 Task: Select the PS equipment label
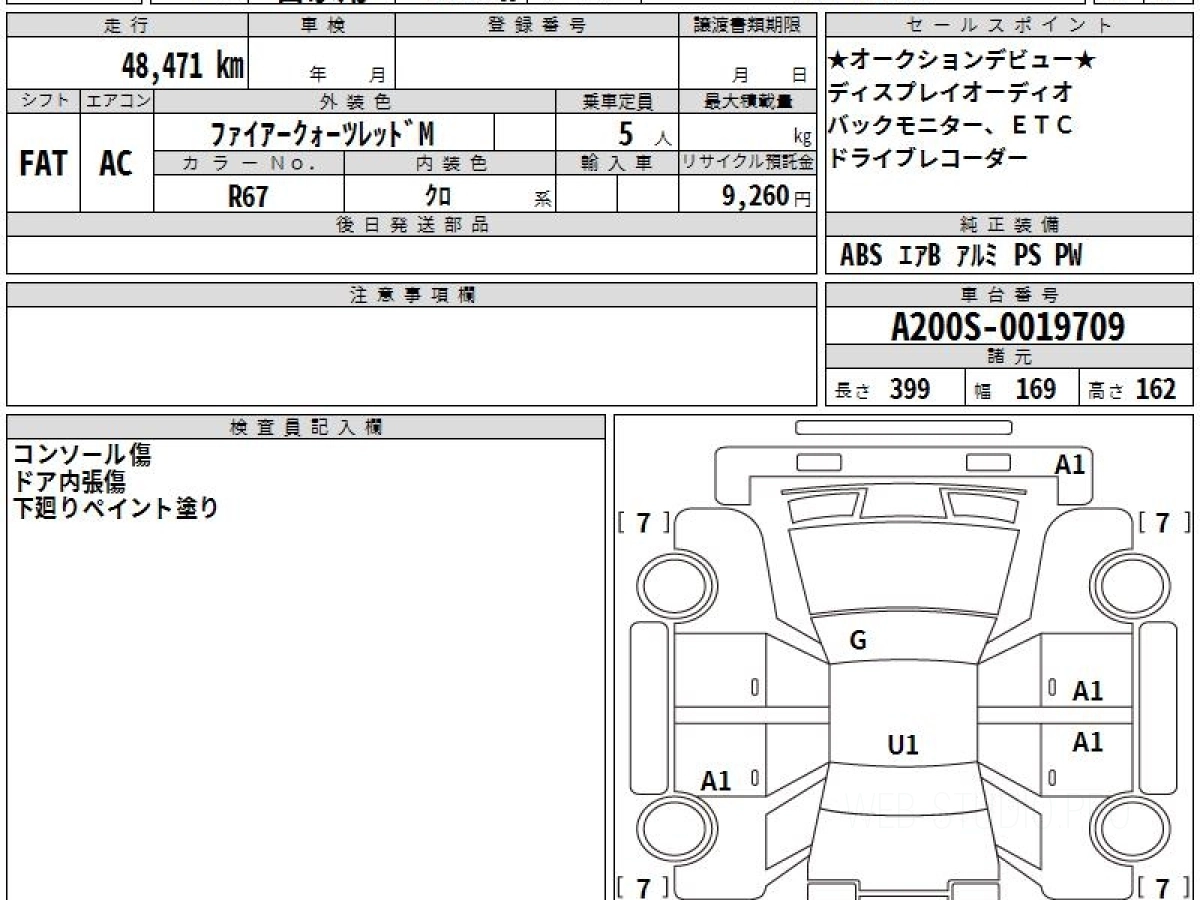(x=1027, y=256)
